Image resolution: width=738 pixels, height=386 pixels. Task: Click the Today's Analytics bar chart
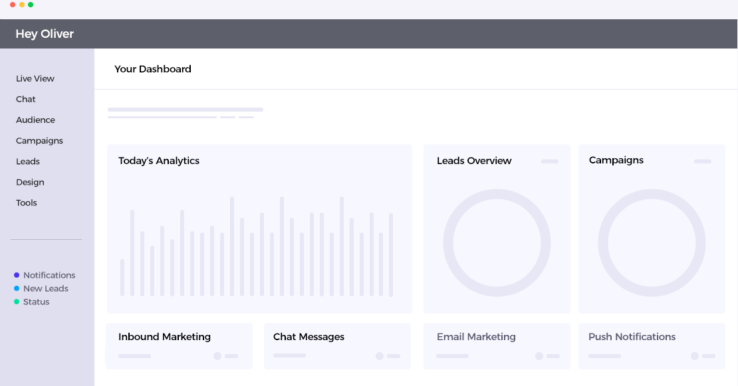tap(257, 247)
